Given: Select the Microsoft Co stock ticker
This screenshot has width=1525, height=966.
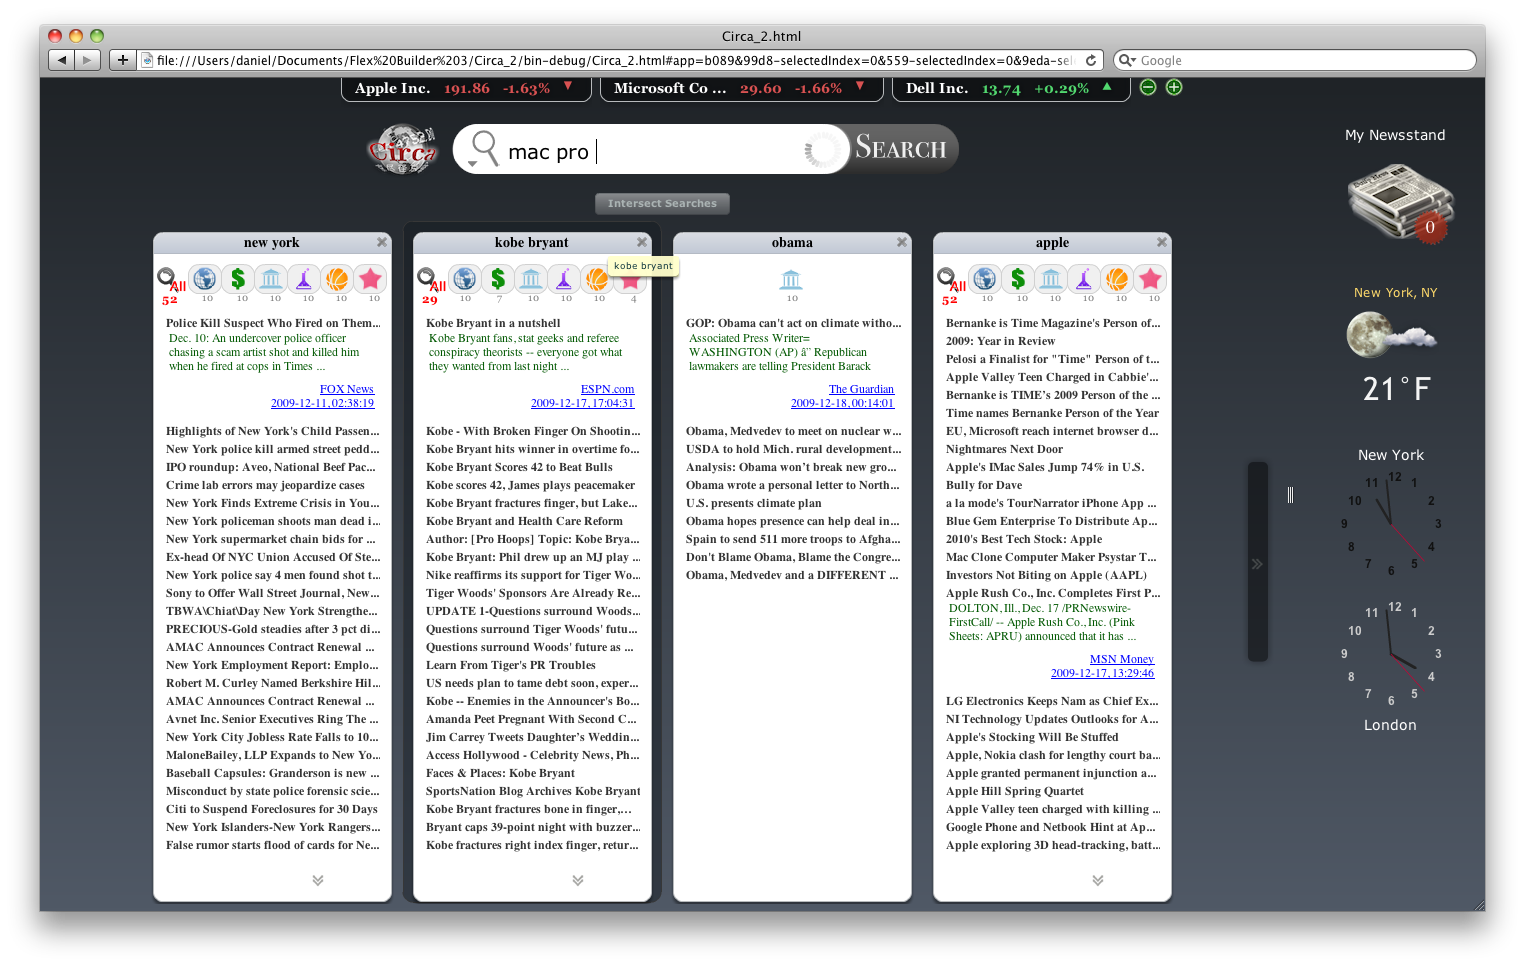Looking at the screenshot, I should pyautogui.click(x=741, y=88).
